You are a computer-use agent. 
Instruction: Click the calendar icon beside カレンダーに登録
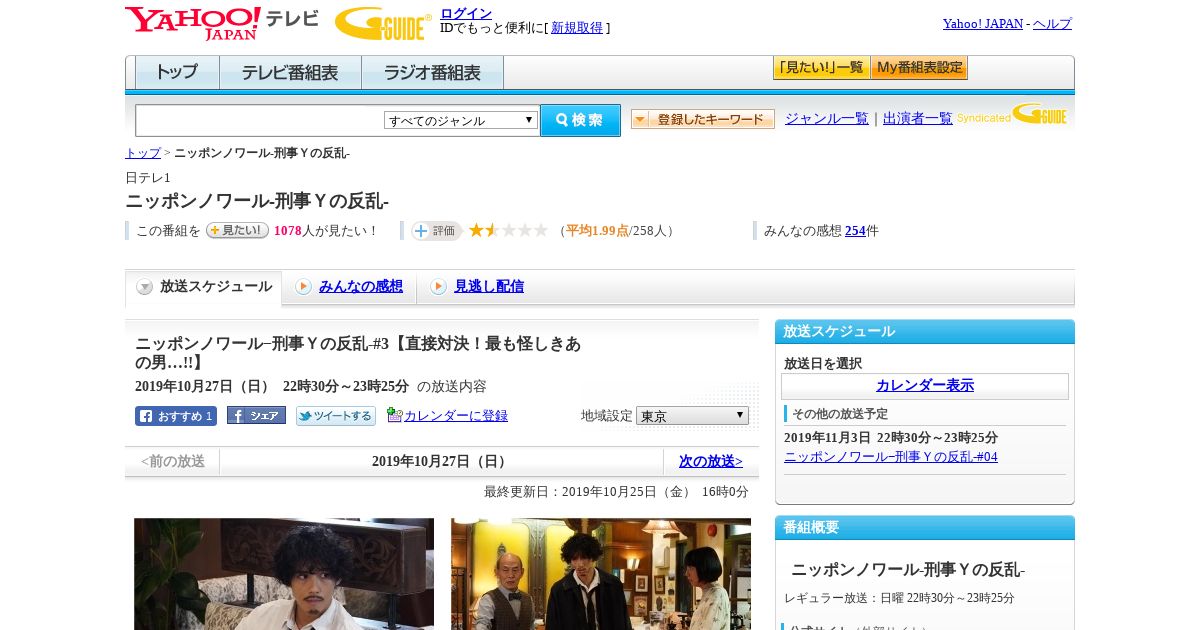(x=394, y=415)
